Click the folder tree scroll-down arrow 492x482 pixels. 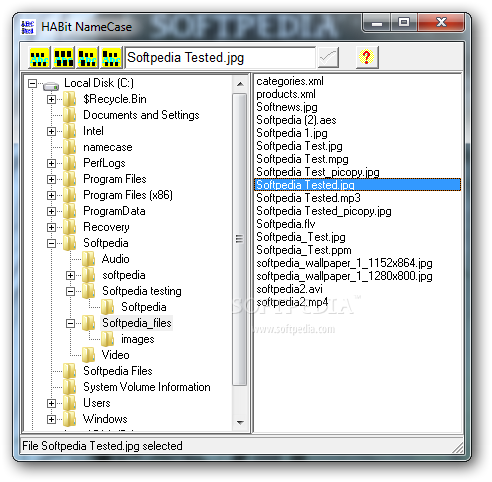tap(240, 423)
